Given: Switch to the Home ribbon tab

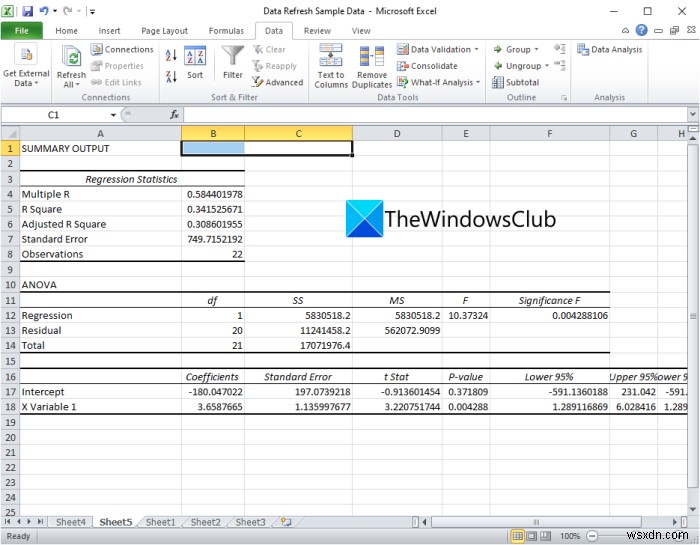Looking at the screenshot, I should tap(67, 31).
